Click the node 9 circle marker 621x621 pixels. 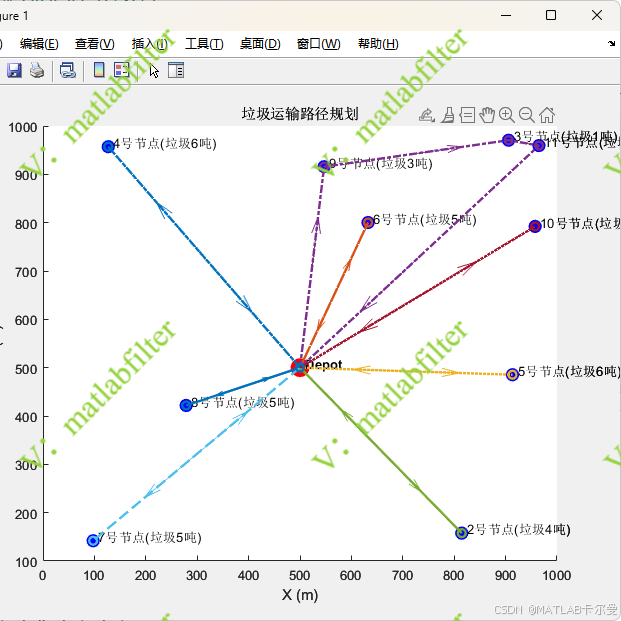point(324,166)
